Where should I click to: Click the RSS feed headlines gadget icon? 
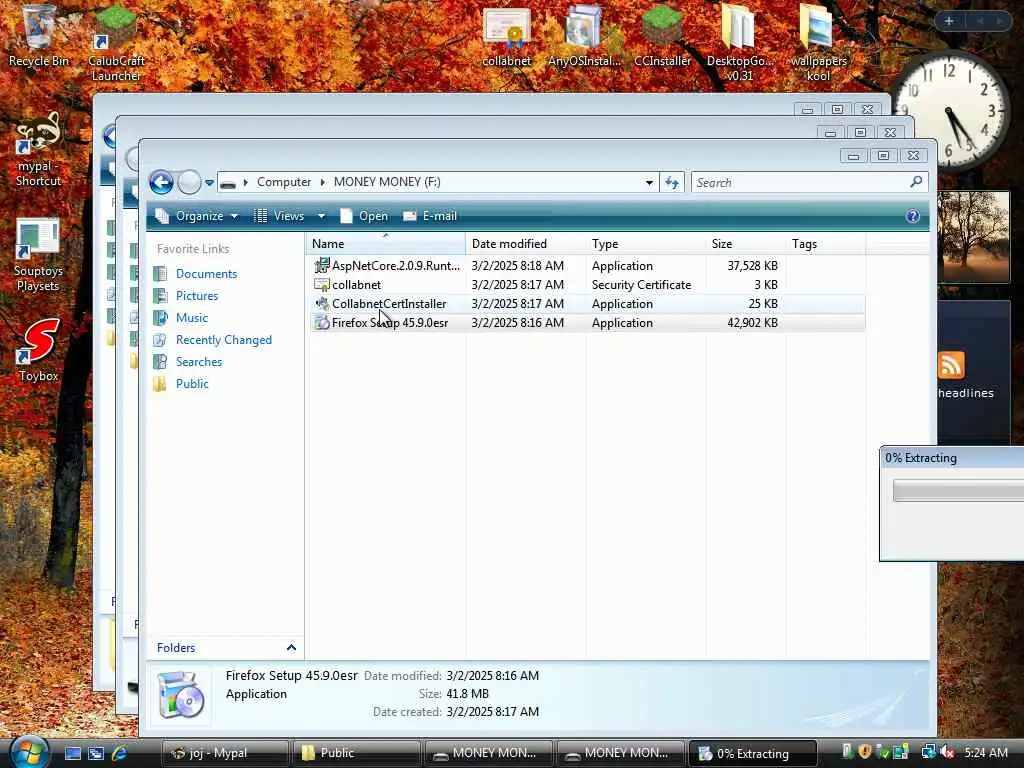[951, 365]
